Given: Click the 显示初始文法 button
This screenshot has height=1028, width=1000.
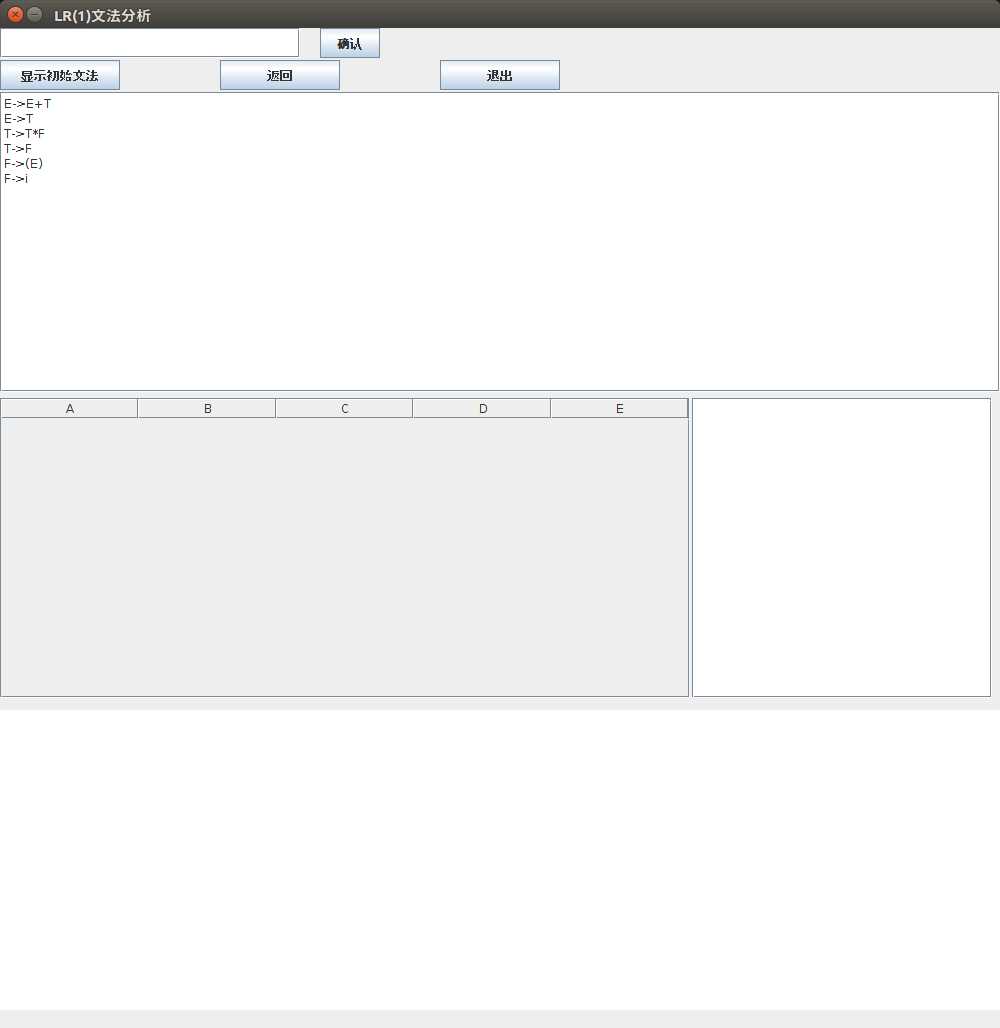Looking at the screenshot, I should pyautogui.click(x=60, y=75).
